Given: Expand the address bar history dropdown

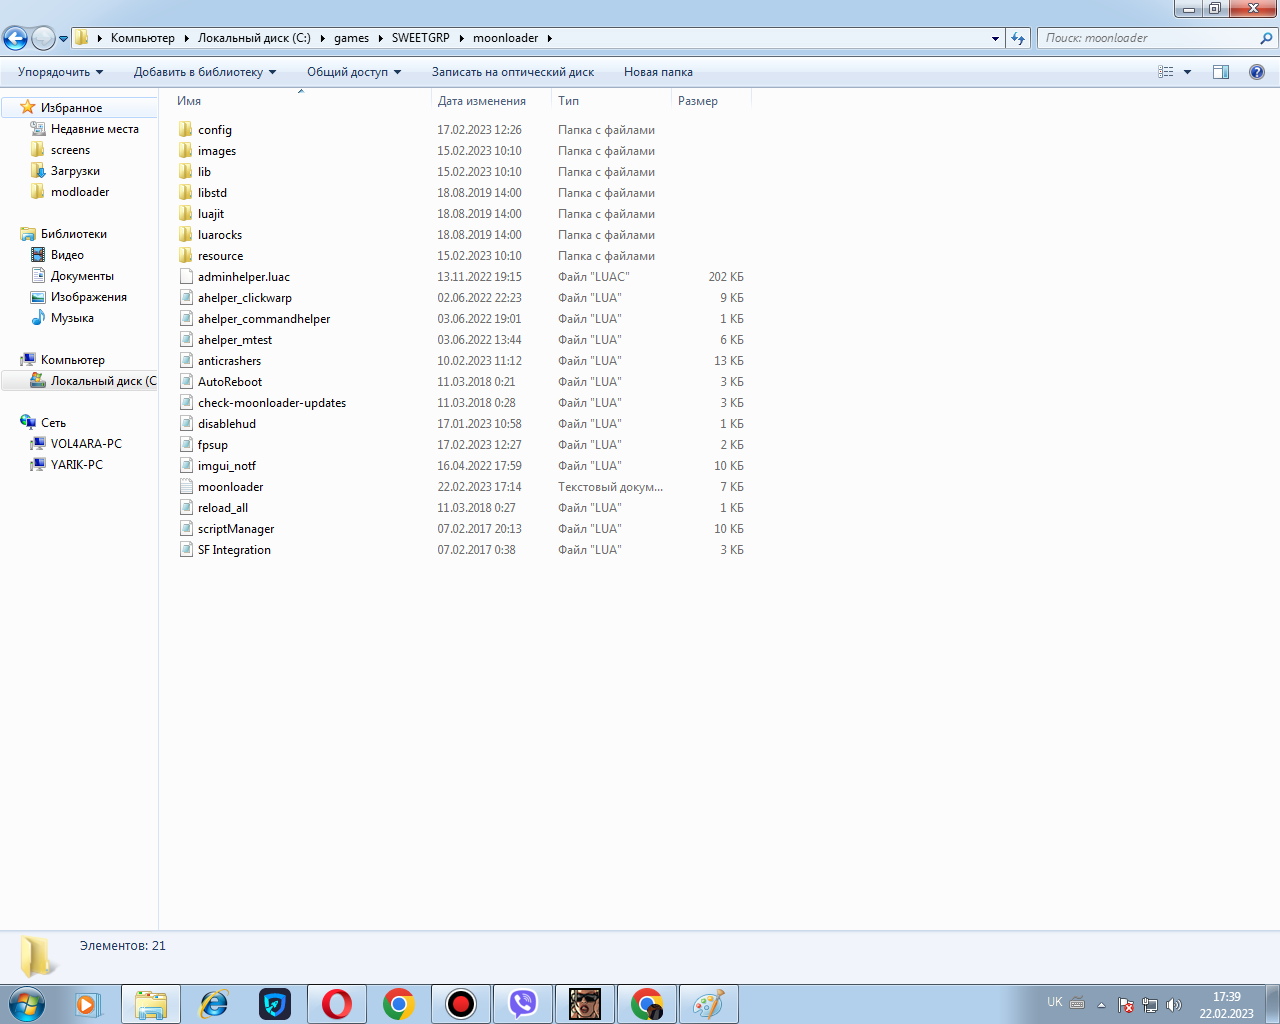Looking at the screenshot, I should click(995, 38).
